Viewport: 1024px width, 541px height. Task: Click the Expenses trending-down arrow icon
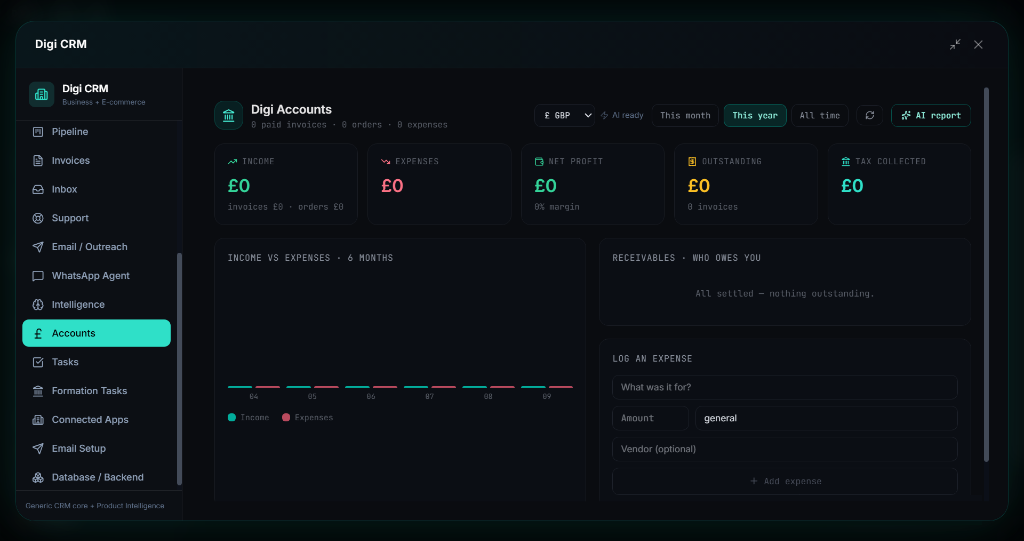(386, 161)
